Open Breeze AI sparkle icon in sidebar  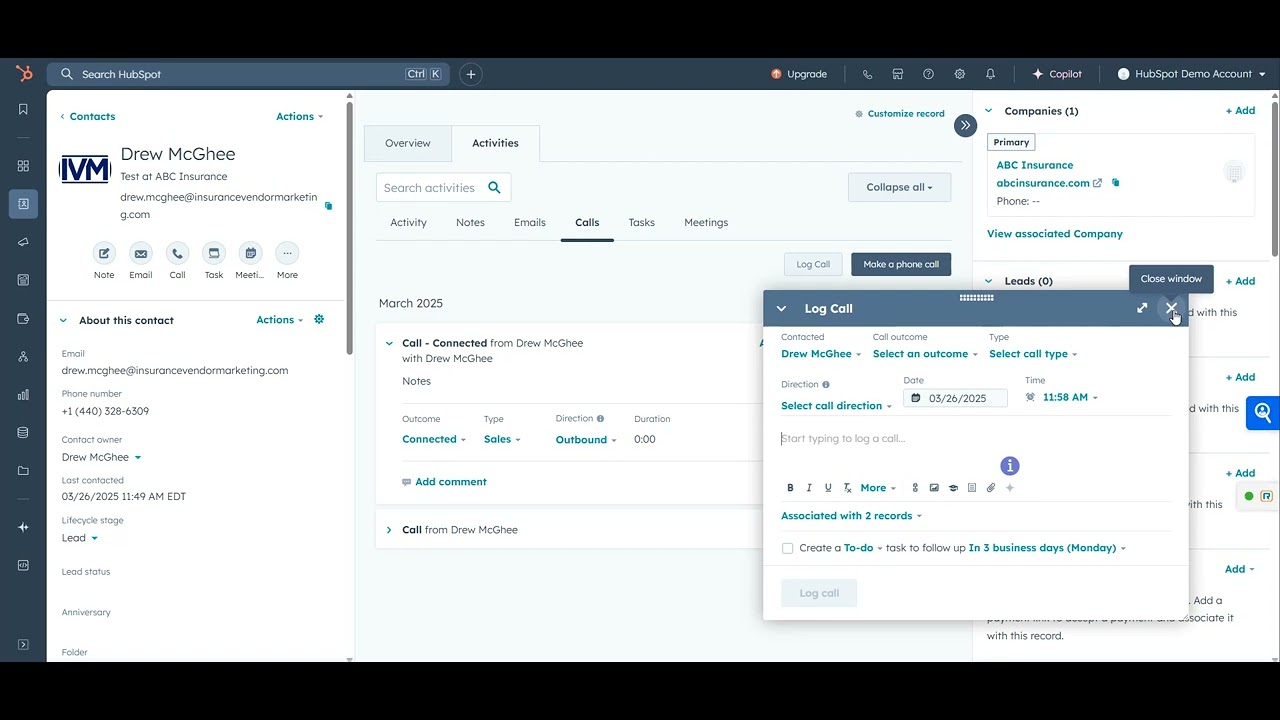[x=23, y=527]
